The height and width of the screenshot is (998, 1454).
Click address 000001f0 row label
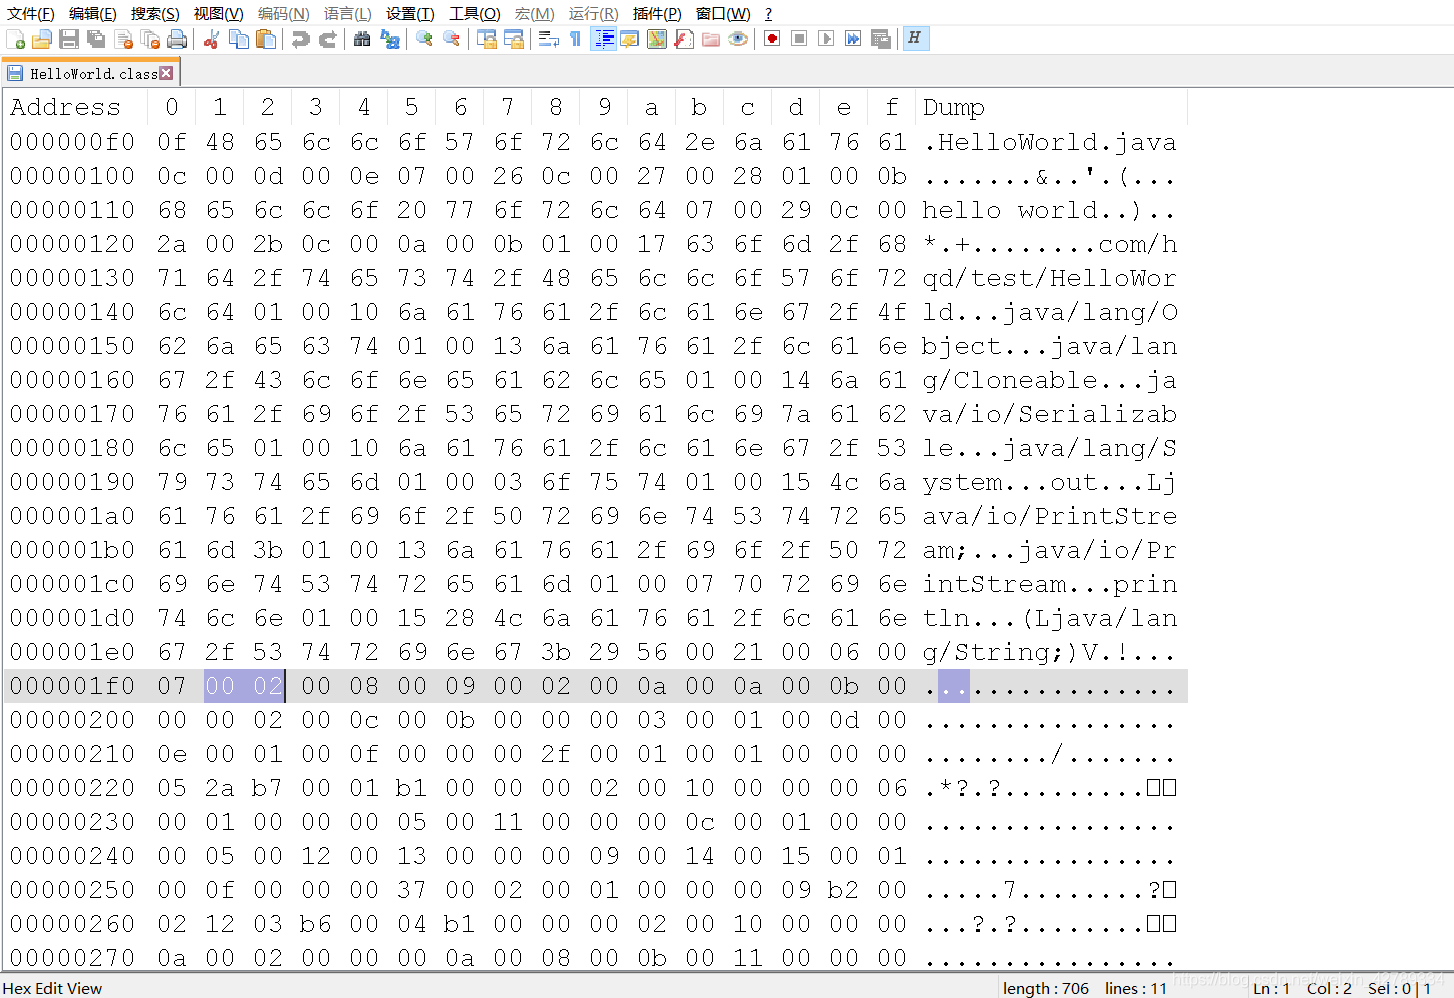[72, 686]
